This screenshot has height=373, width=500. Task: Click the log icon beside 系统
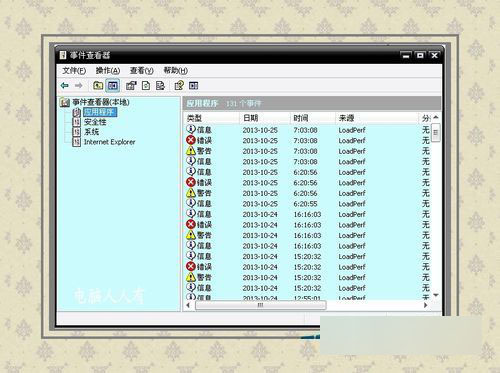[x=77, y=132]
